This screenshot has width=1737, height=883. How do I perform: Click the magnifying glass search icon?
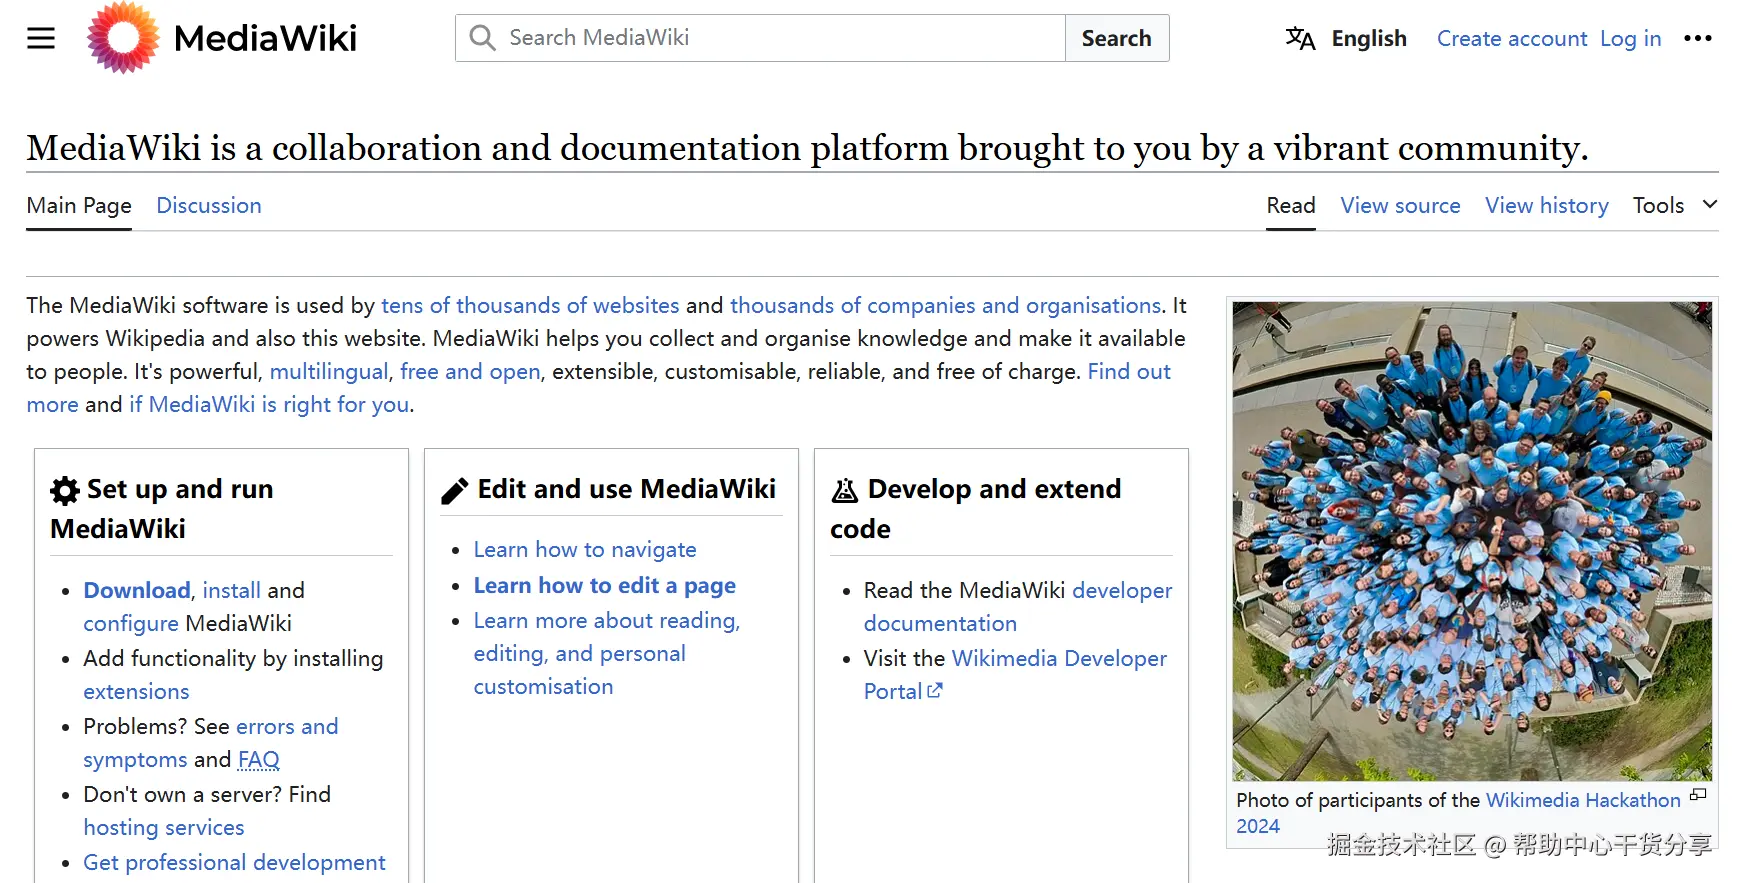tap(483, 38)
